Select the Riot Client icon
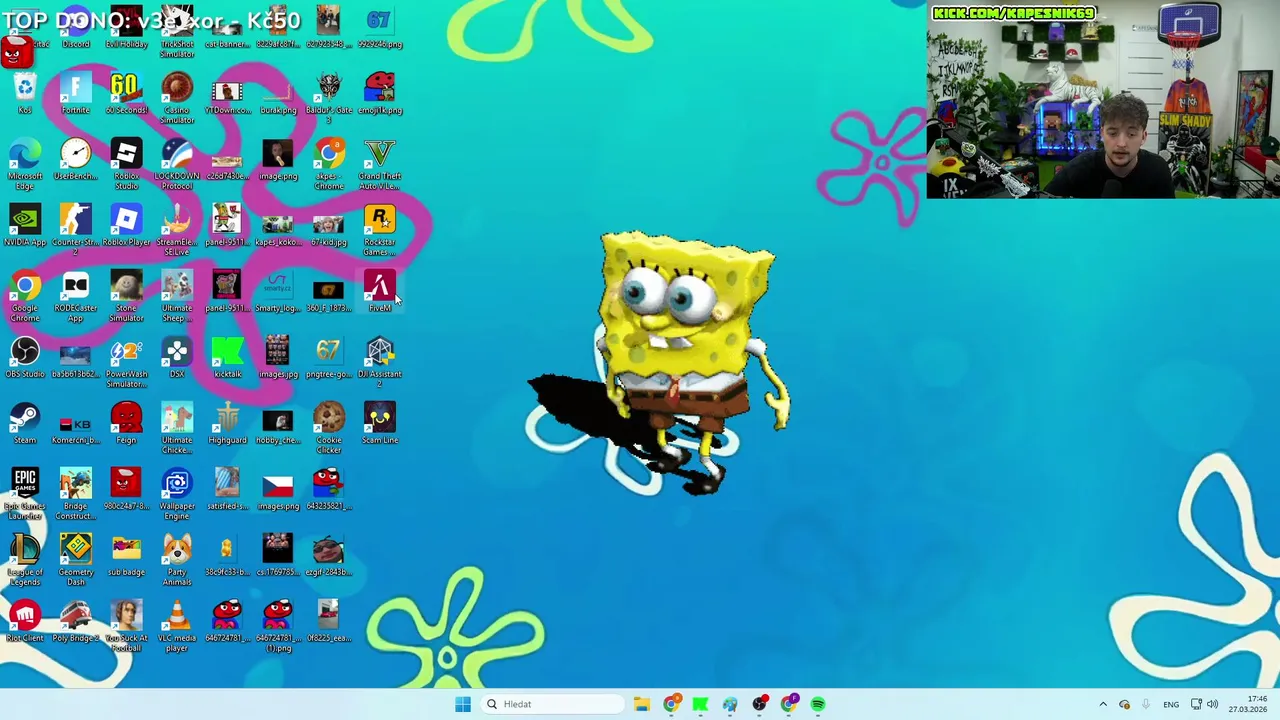The width and height of the screenshot is (1280, 720). click(25, 621)
